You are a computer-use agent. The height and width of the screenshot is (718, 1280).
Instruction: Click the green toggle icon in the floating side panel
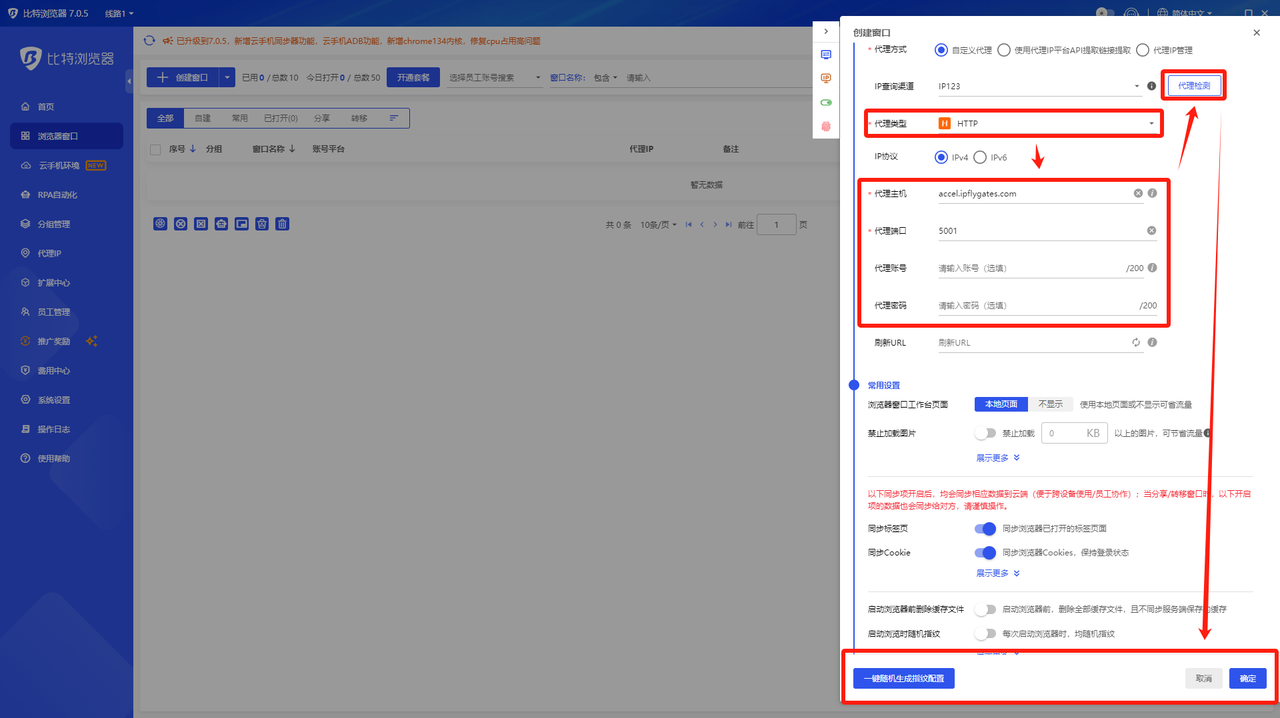pos(826,102)
